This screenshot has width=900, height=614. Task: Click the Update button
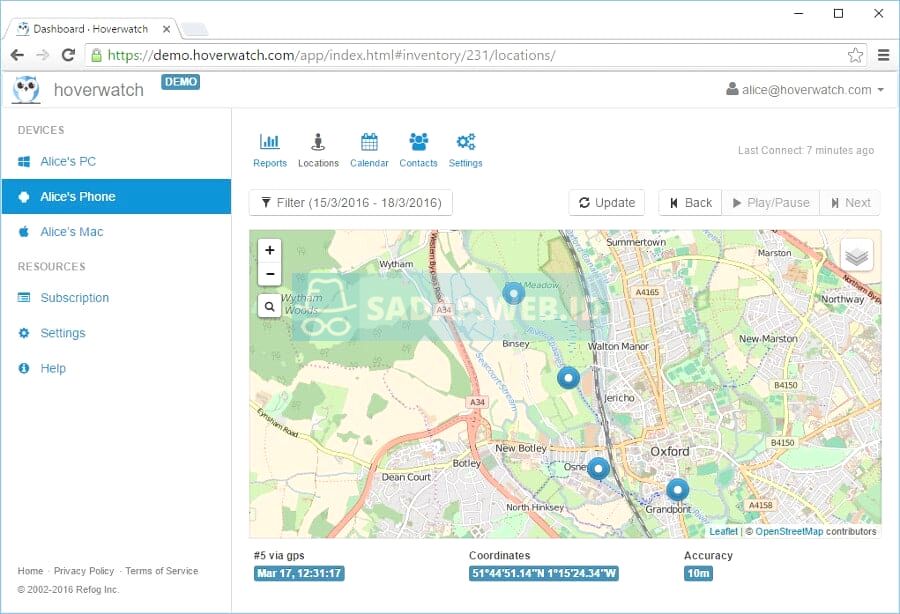click(607, 203)
